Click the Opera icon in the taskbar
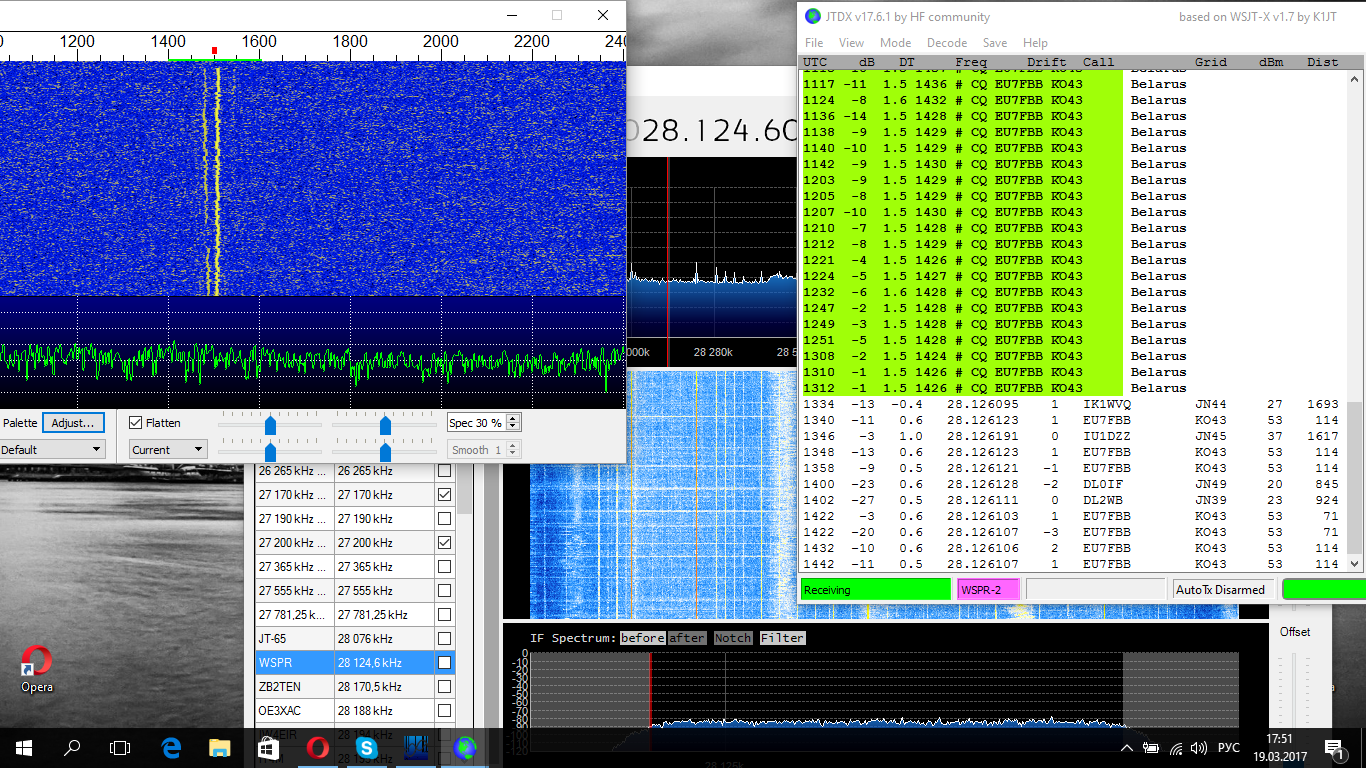Viewport: 1366px width, 768px height. 318,747
